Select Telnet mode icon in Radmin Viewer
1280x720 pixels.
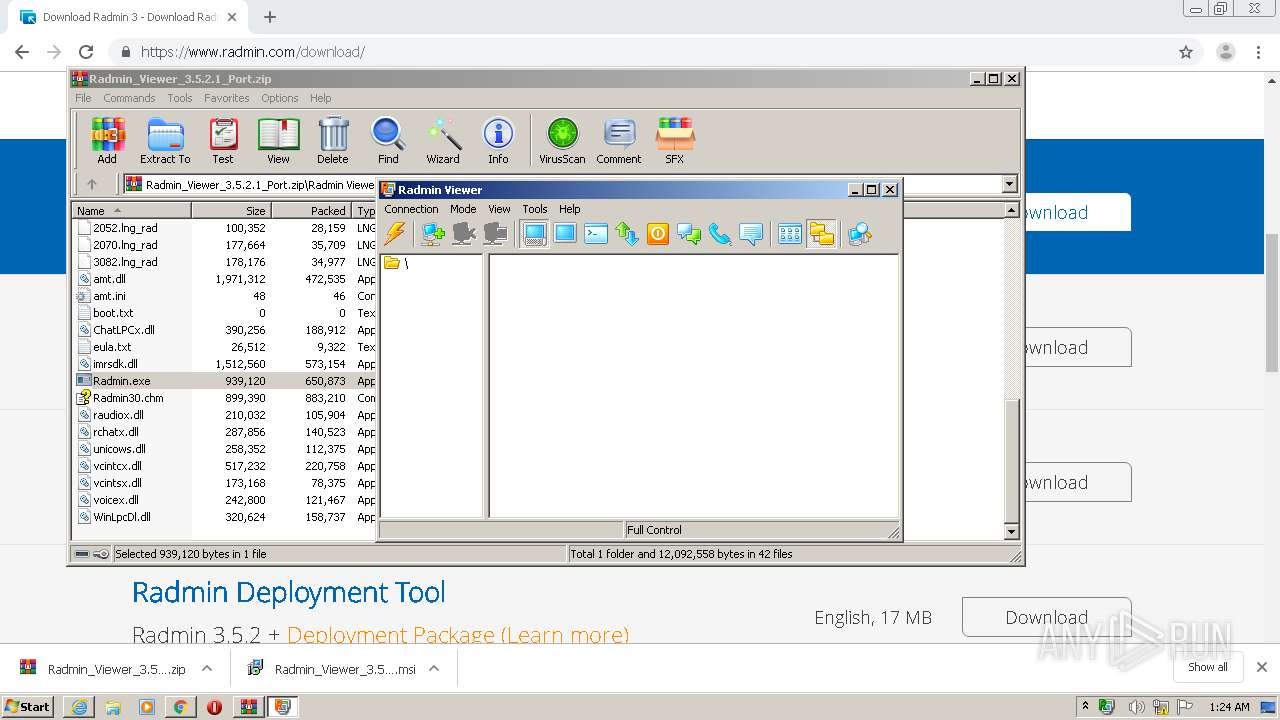tap(596, 234)
